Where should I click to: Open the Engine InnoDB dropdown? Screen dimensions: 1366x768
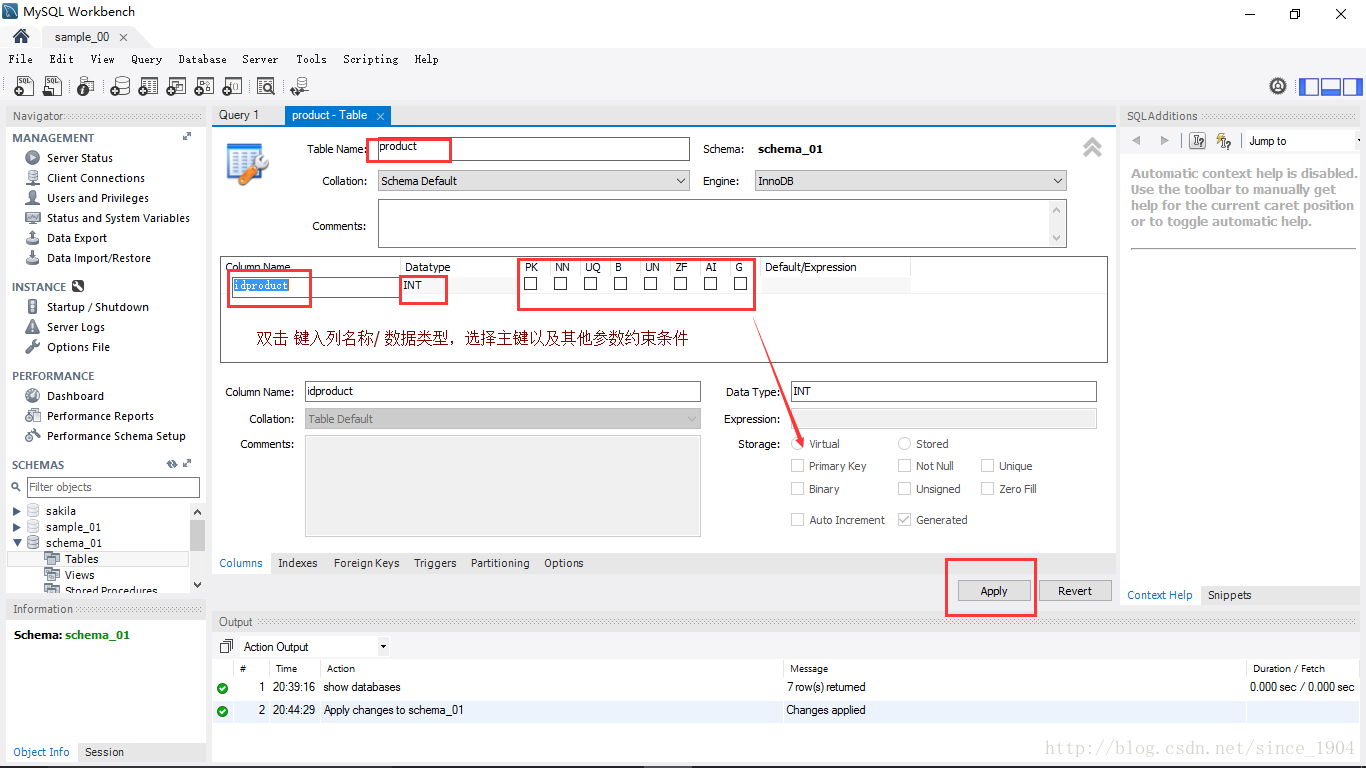pyautogui.click(x=910, y=181)
